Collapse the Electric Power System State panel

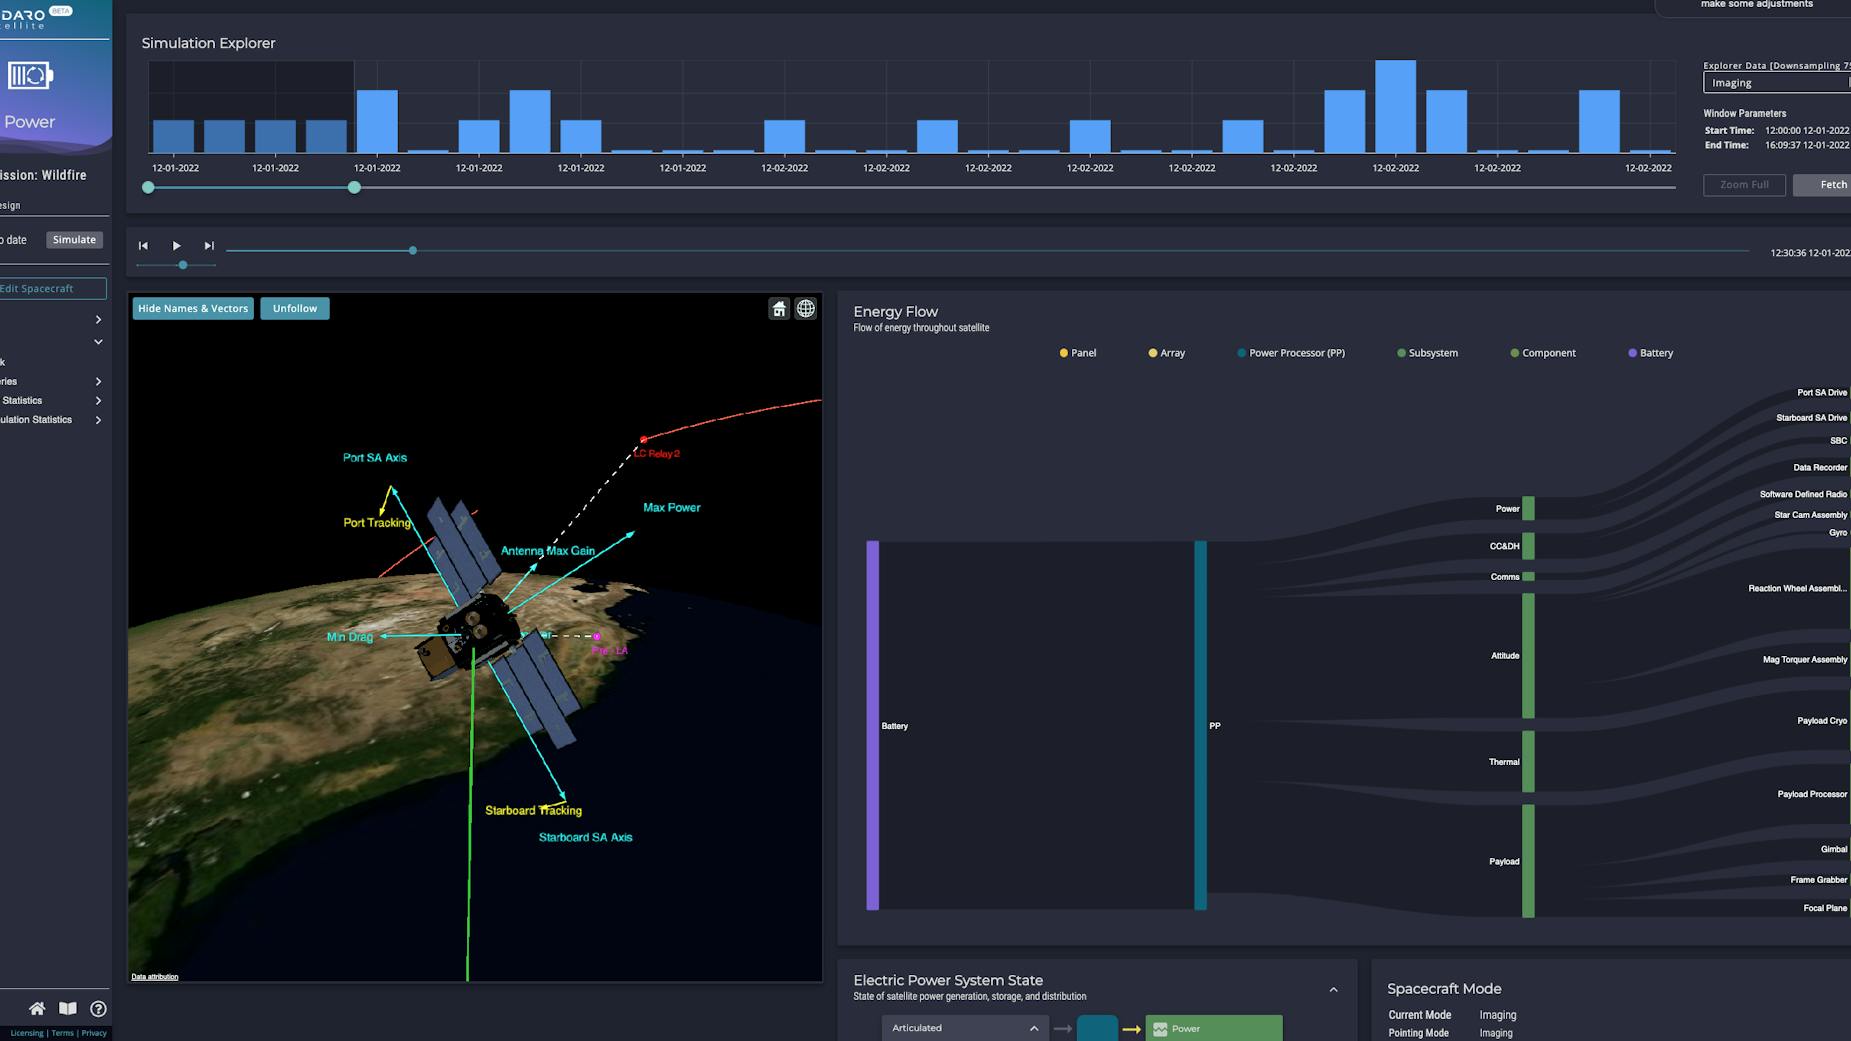coord(1334,989)
